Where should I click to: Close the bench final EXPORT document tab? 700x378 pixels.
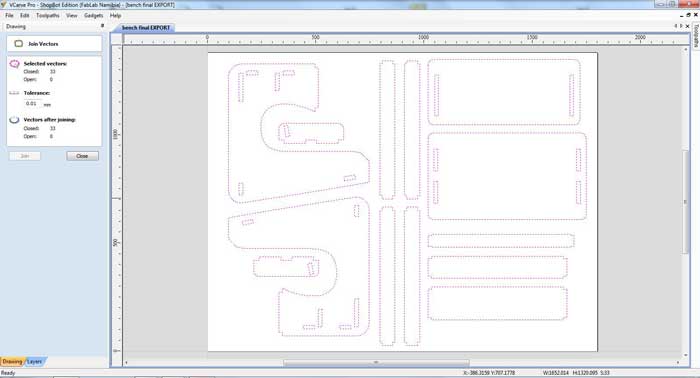click(x=688, y=26)
